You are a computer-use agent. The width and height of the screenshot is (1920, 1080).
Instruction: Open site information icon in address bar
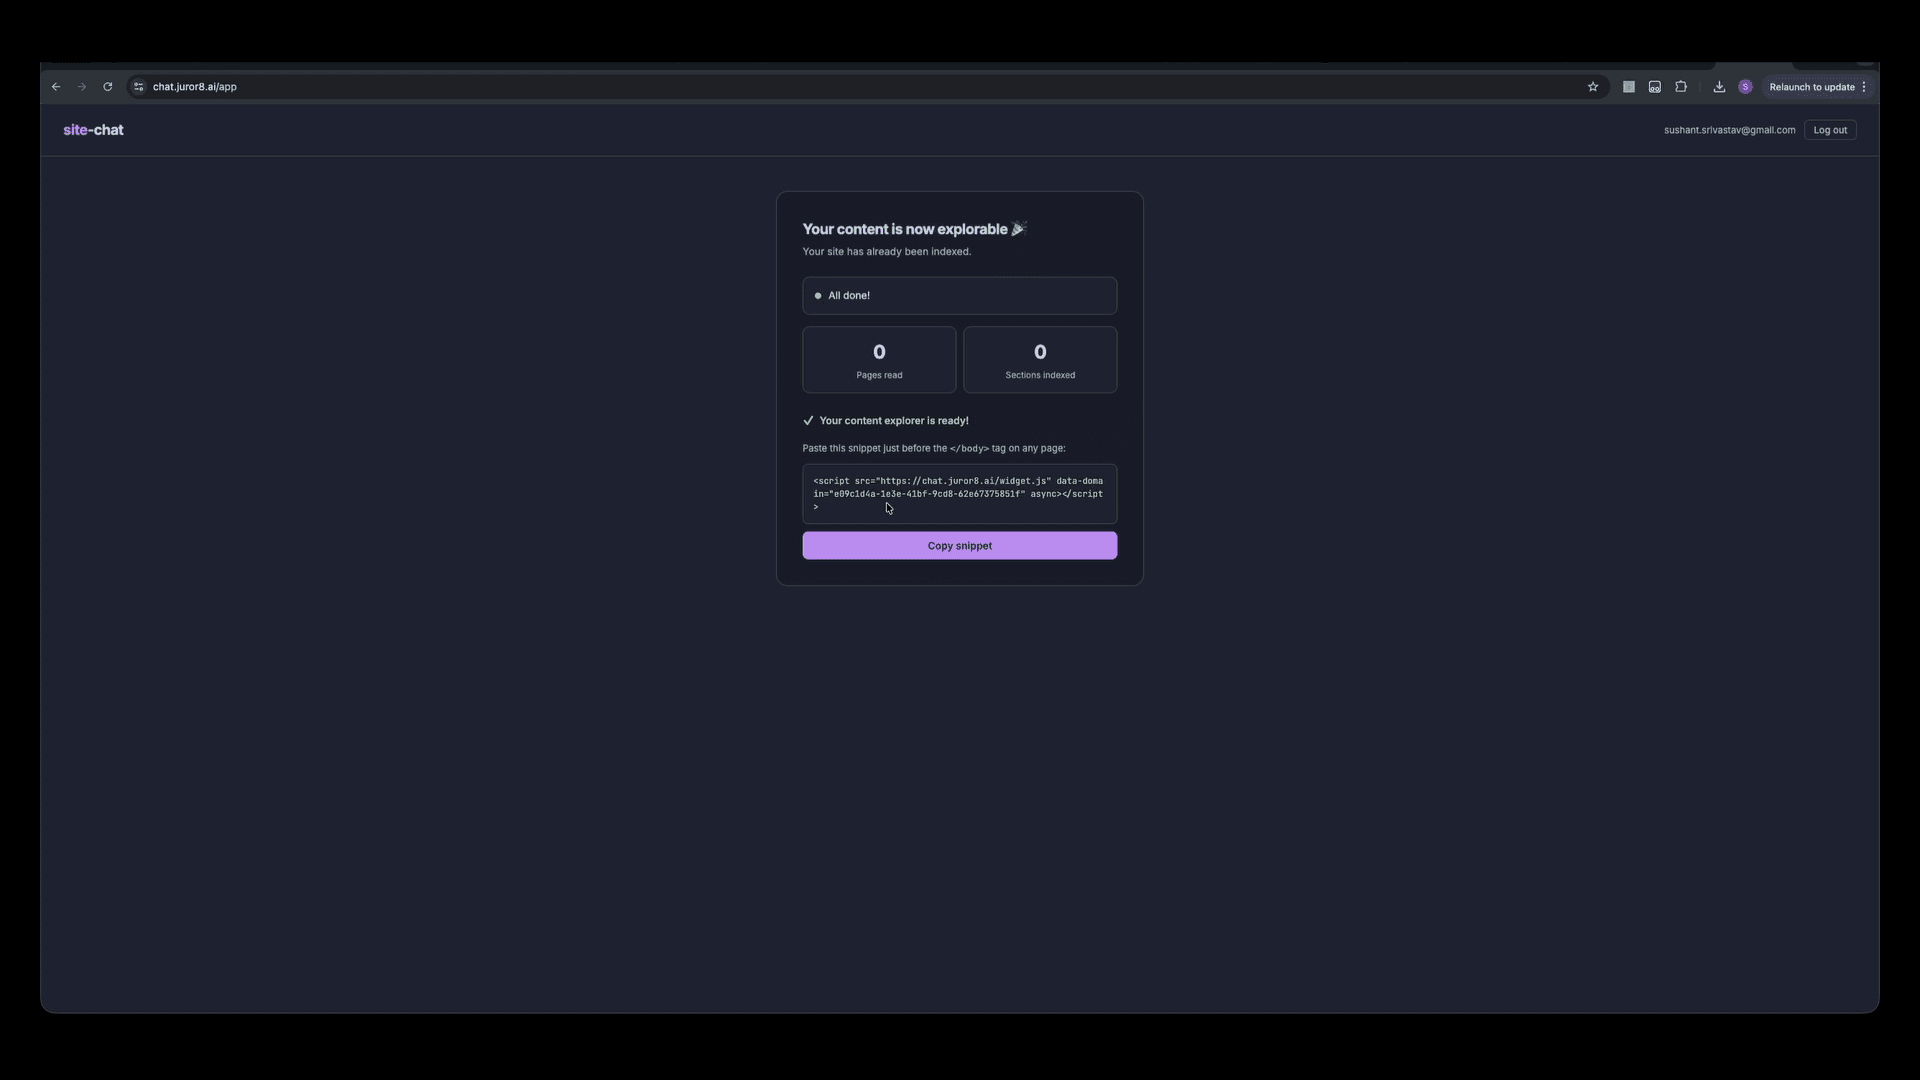[138, 87]
